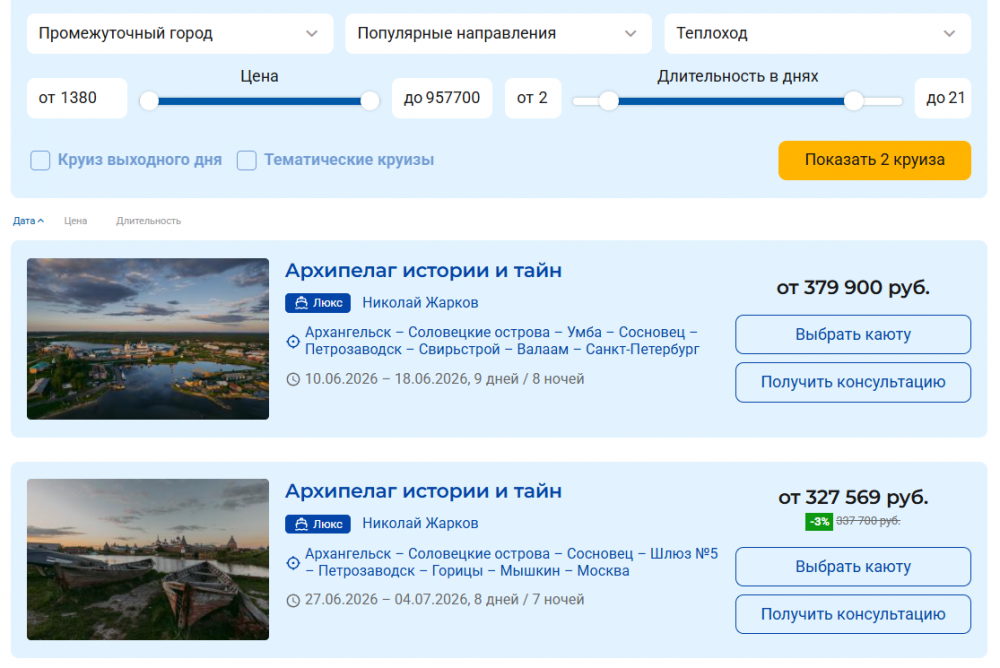The image size is (1000, 668).
Task: Sort cruises by Длительность
Action: click(148, 221)
